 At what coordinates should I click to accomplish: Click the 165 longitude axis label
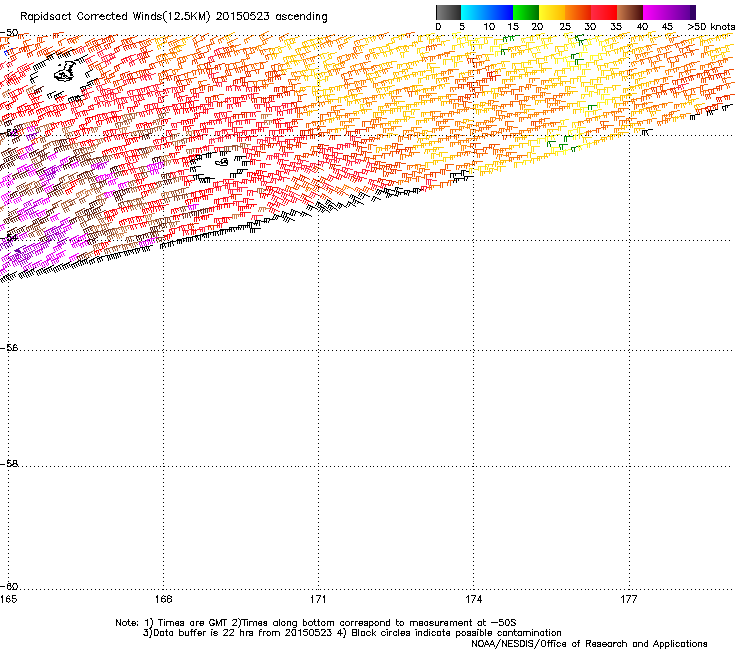8,599
